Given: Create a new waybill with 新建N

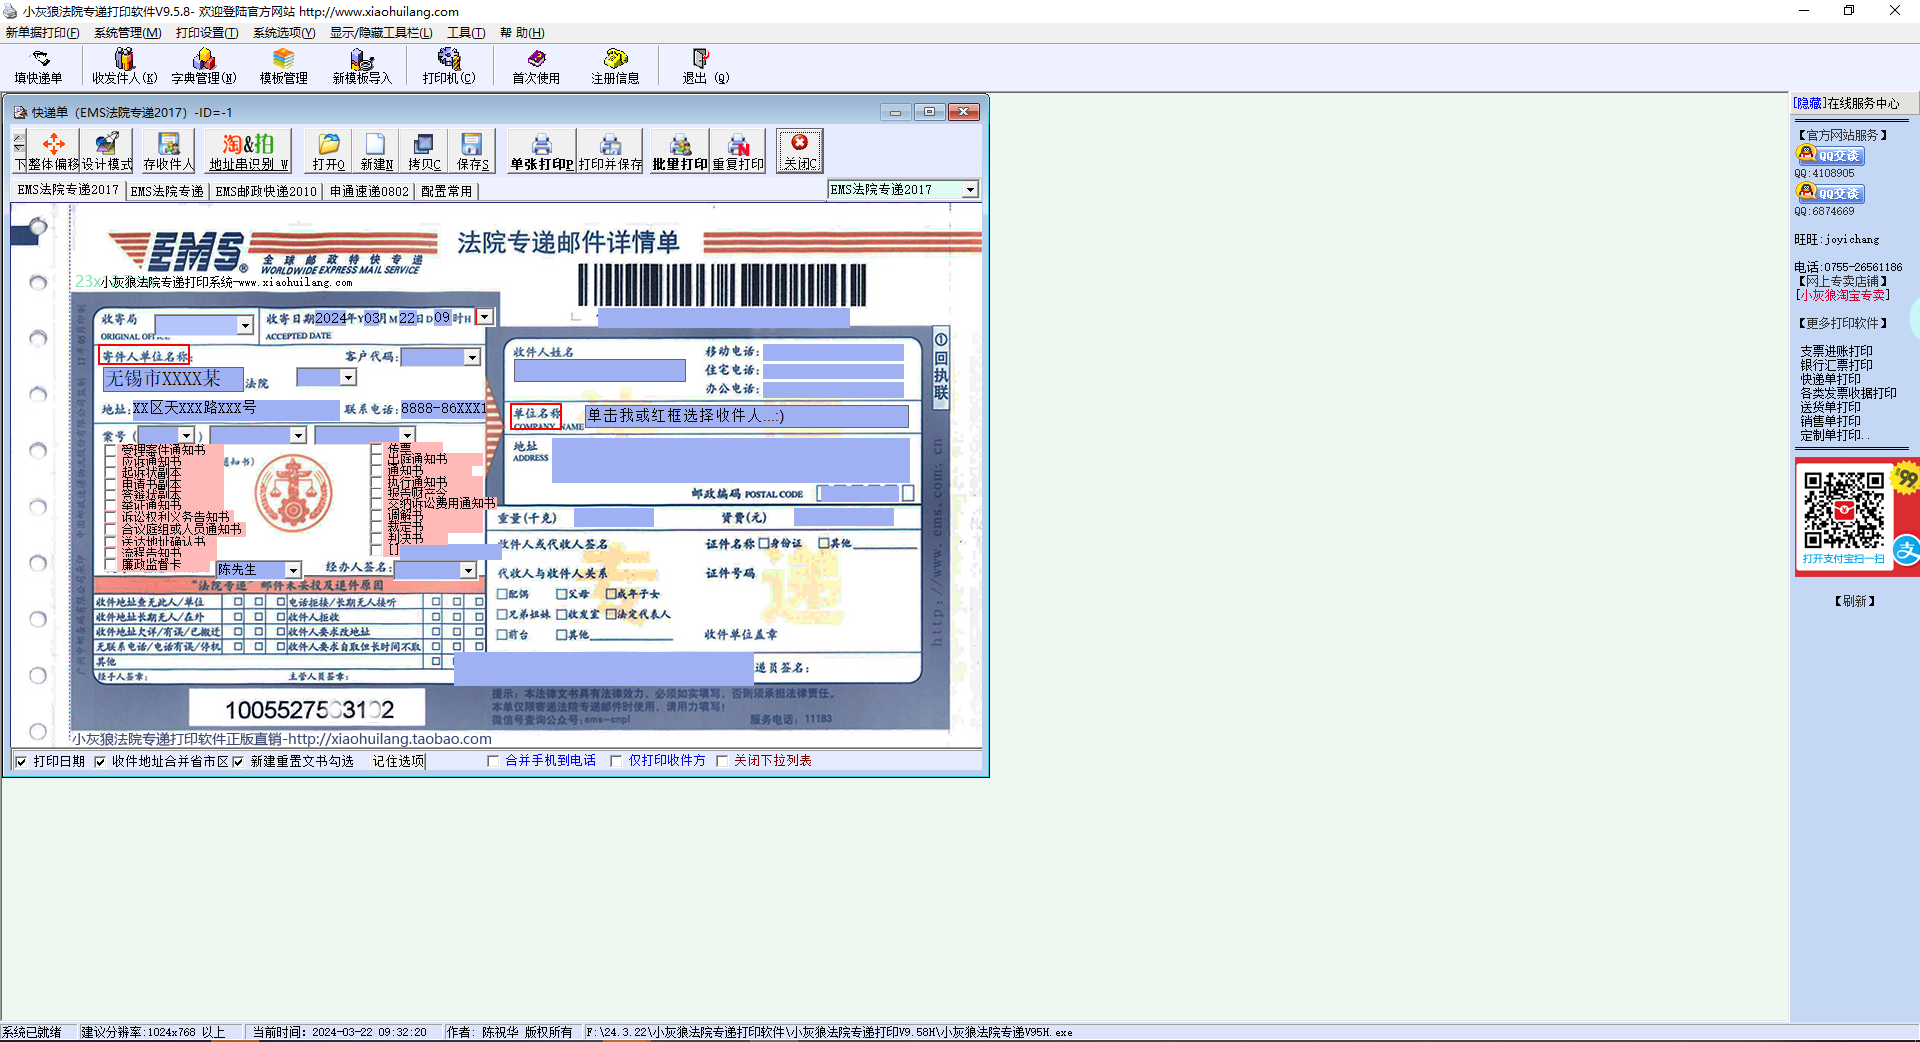Looking at the screenshot, I should 376,151.
